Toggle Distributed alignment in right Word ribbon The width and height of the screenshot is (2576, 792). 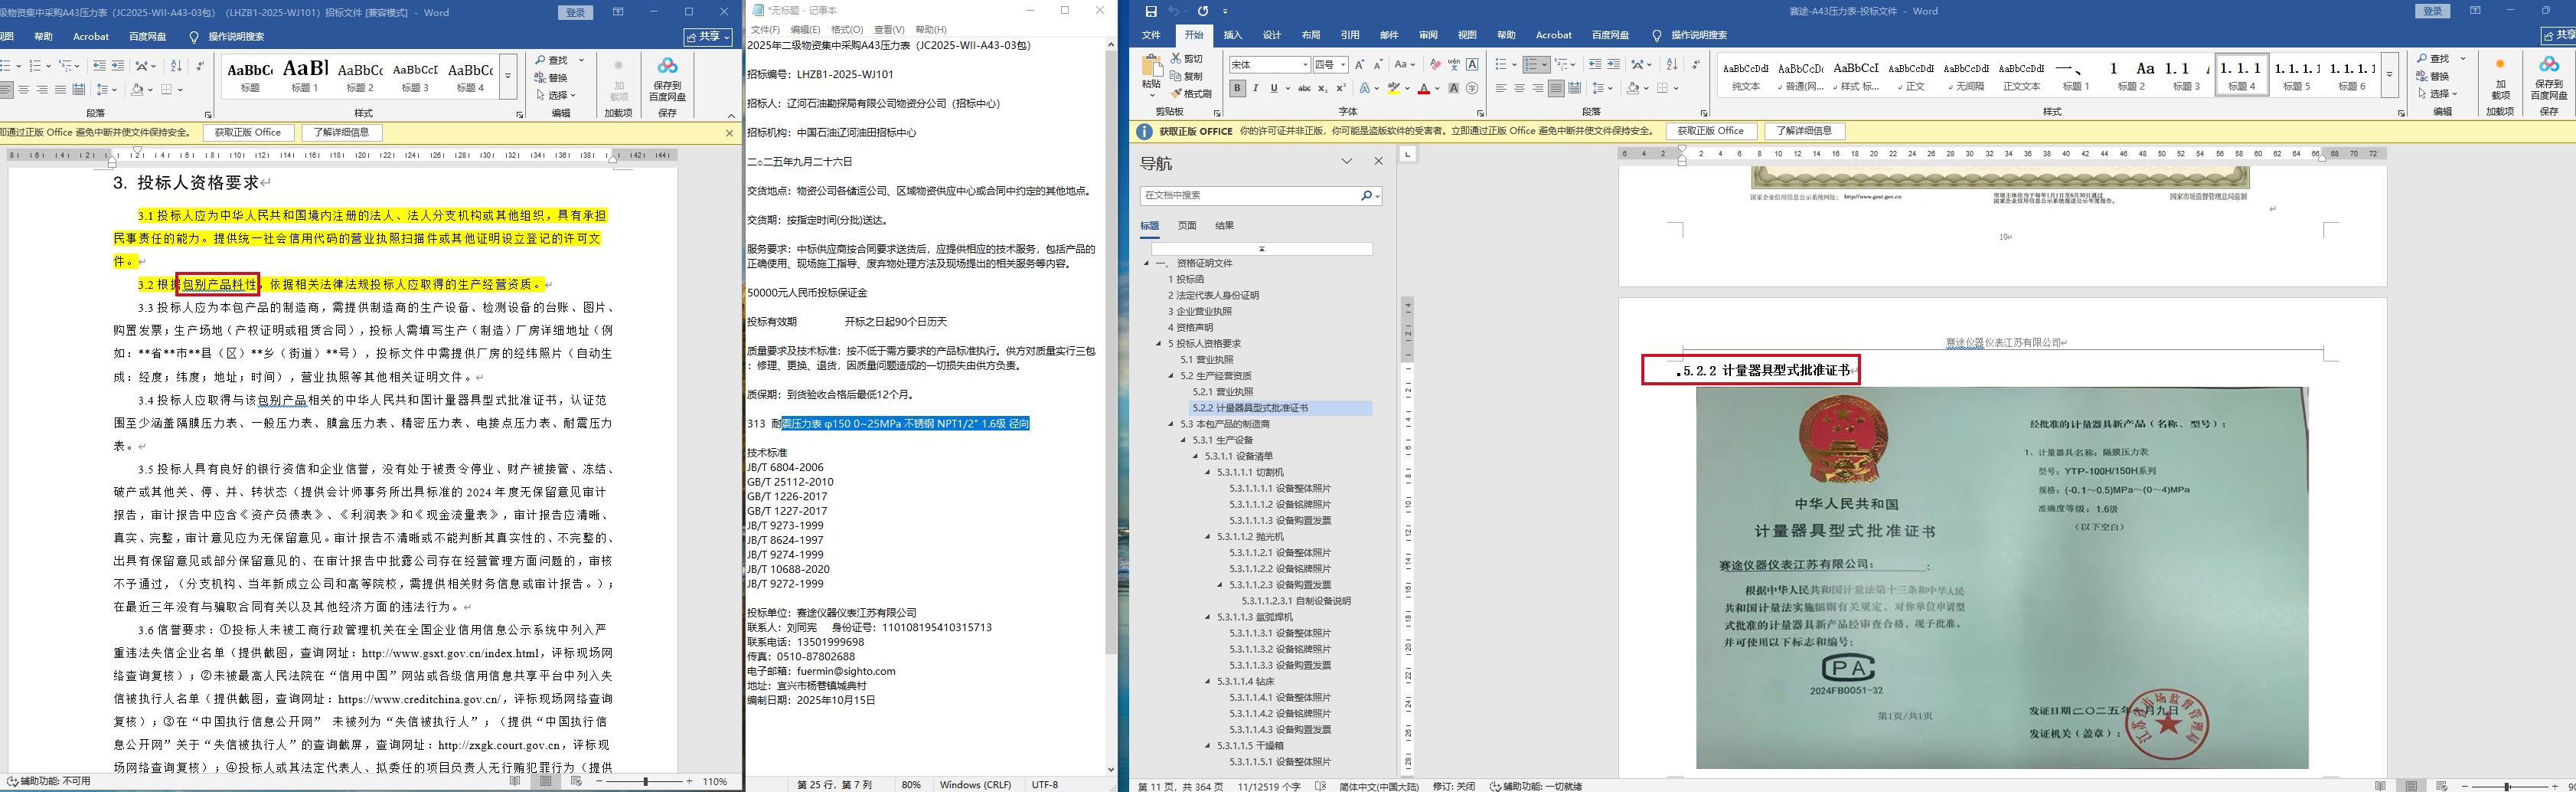tap(1575, 88)
